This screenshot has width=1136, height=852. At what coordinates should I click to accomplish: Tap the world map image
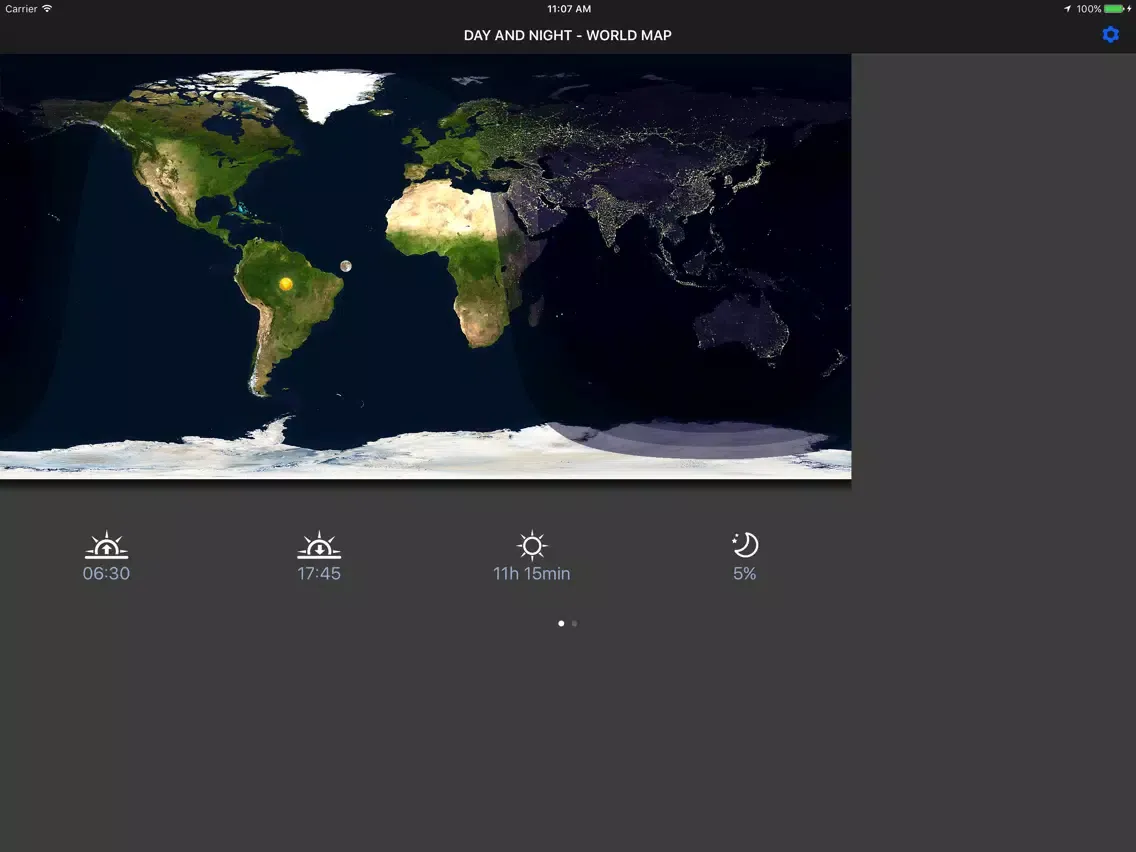click(x=425, y=266)
